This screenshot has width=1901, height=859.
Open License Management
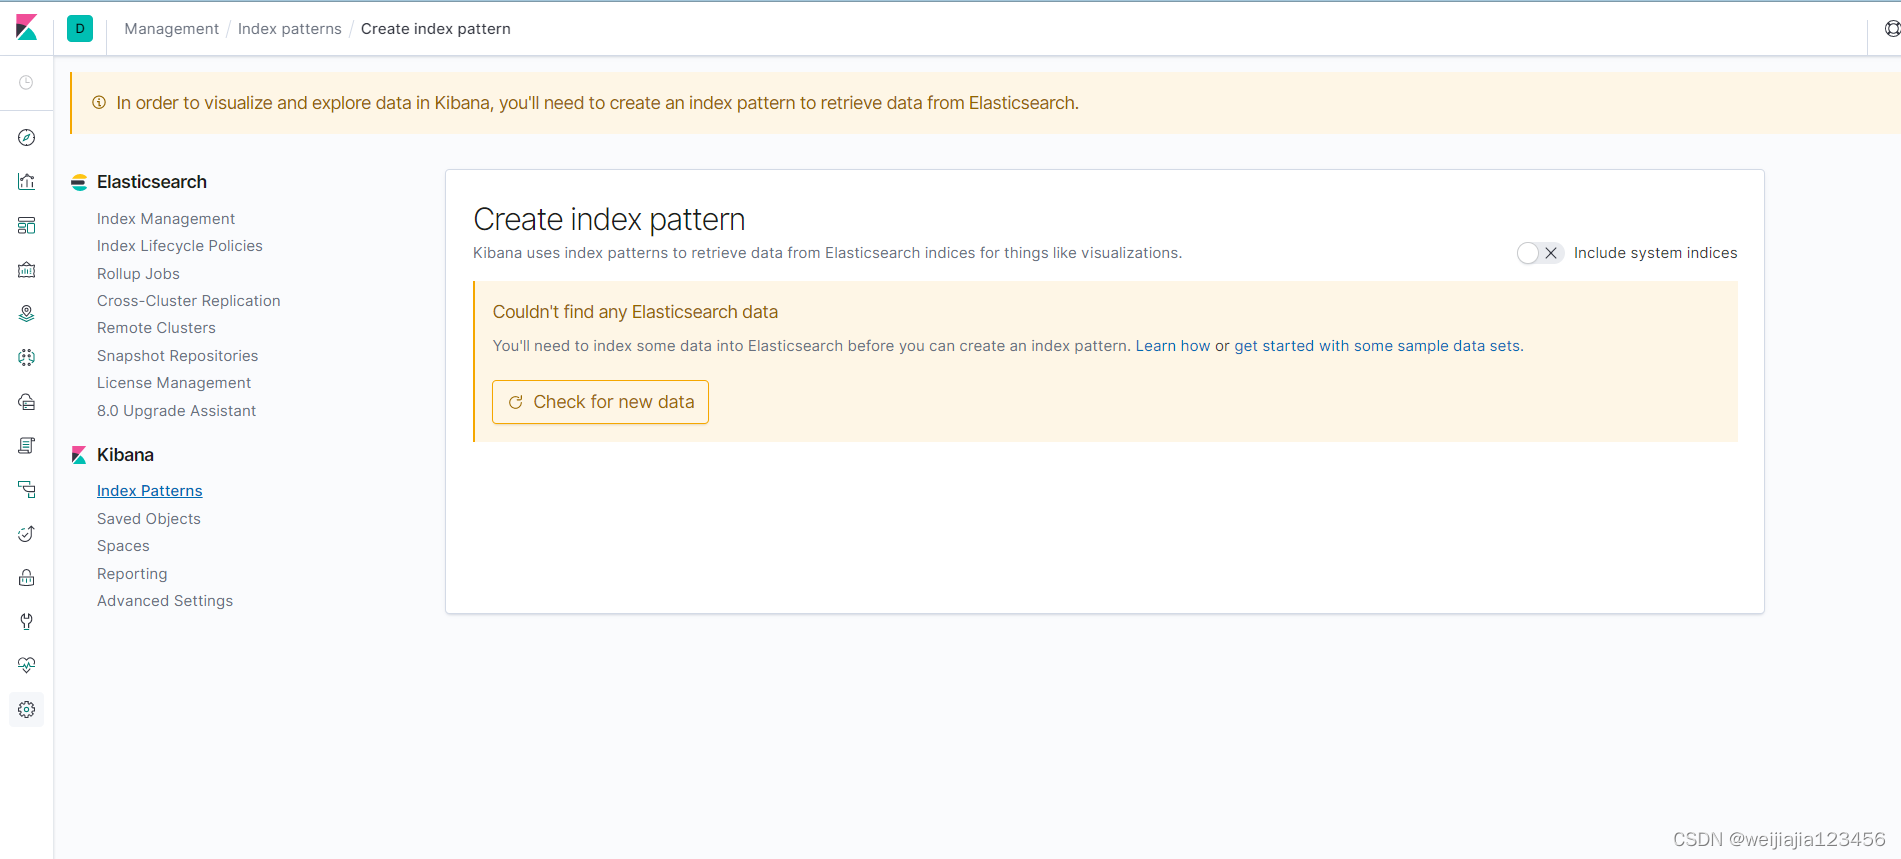pos(174,383)
